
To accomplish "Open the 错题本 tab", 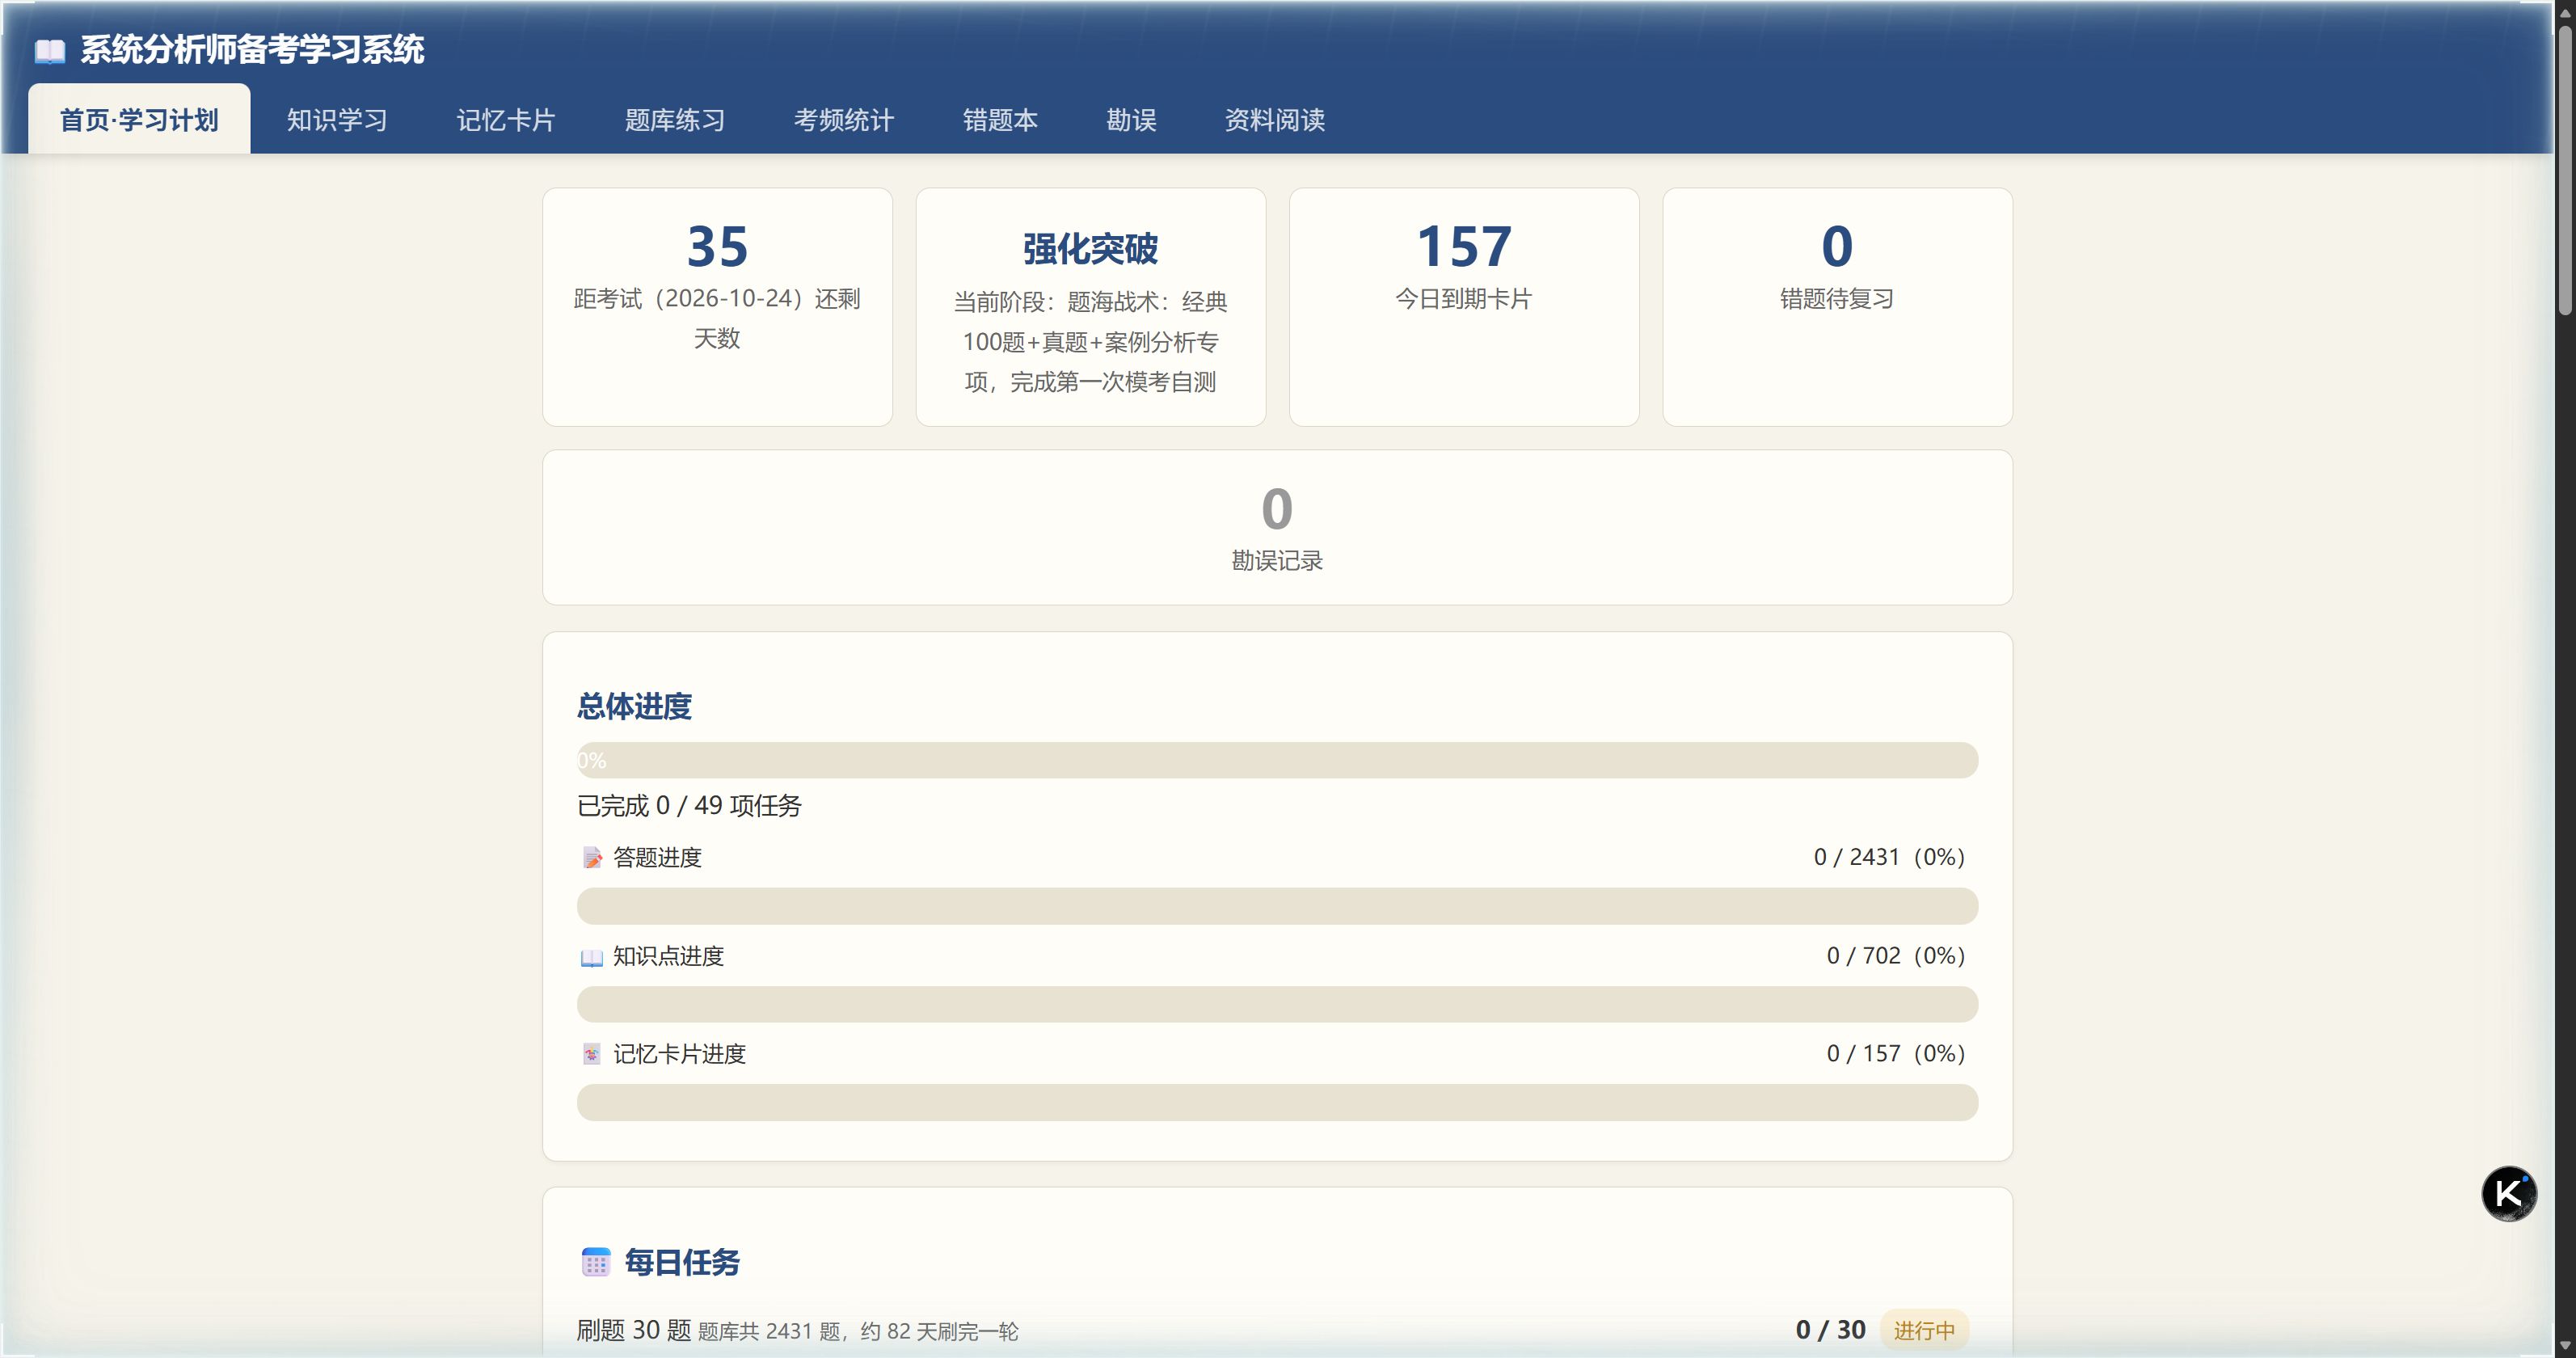I will coord(1000,119).
